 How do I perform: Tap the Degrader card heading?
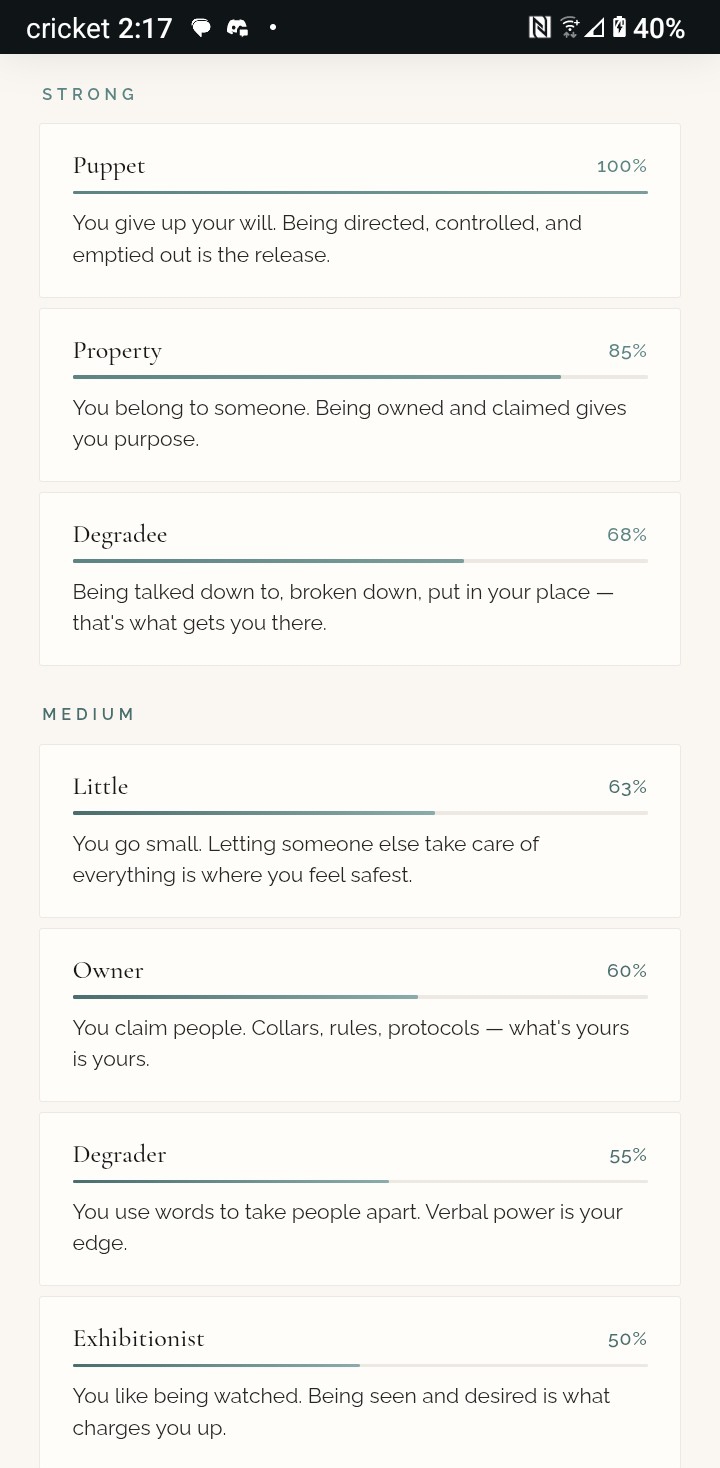coord(119,1155)
